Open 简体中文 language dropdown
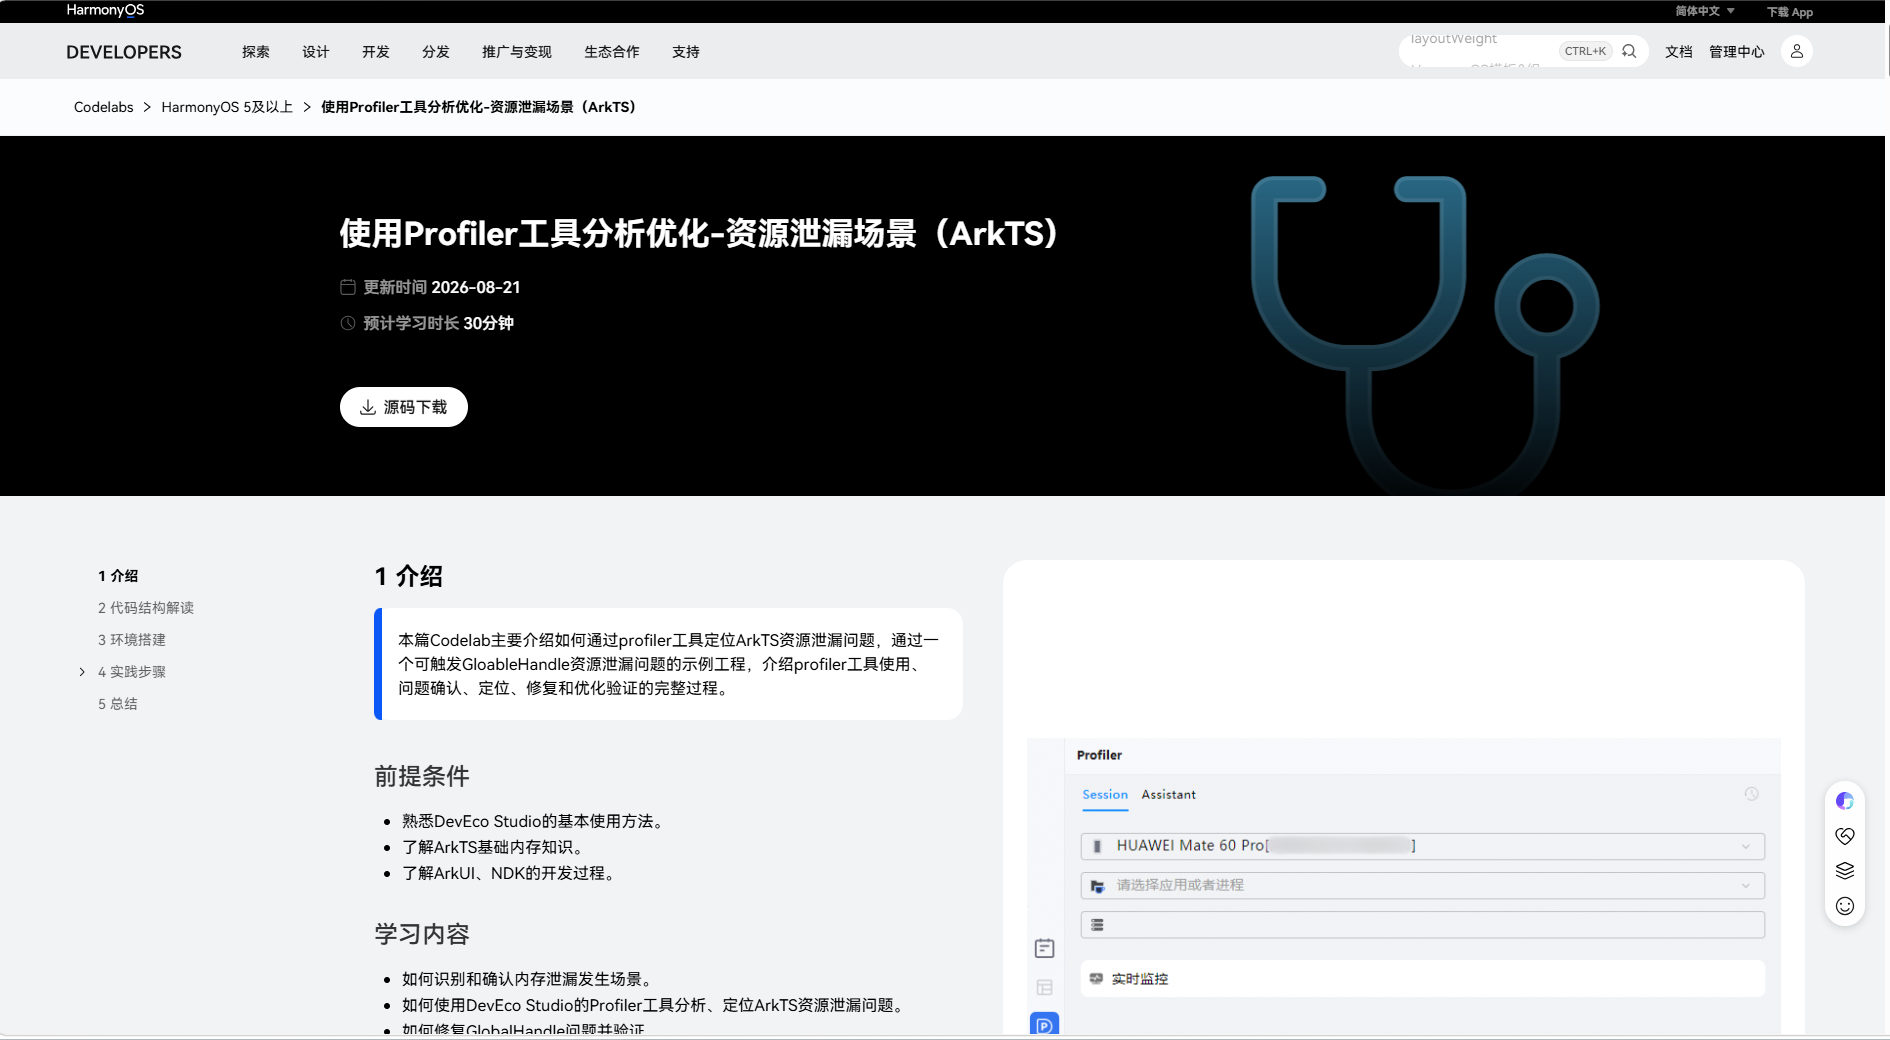 pos(1705,11)
